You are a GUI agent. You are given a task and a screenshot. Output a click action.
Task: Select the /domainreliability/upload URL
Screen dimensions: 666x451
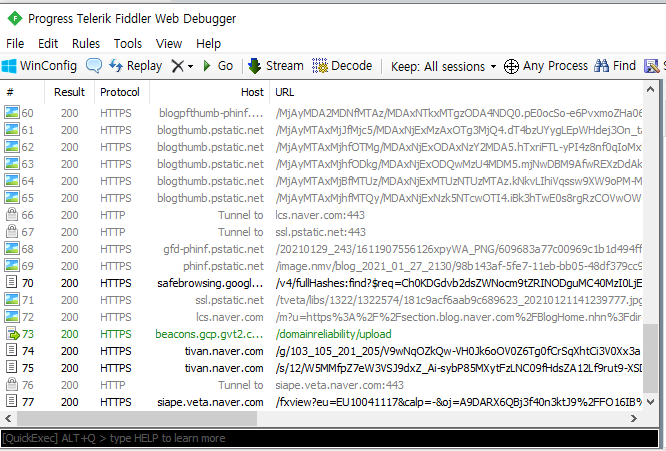coord(333,334)
